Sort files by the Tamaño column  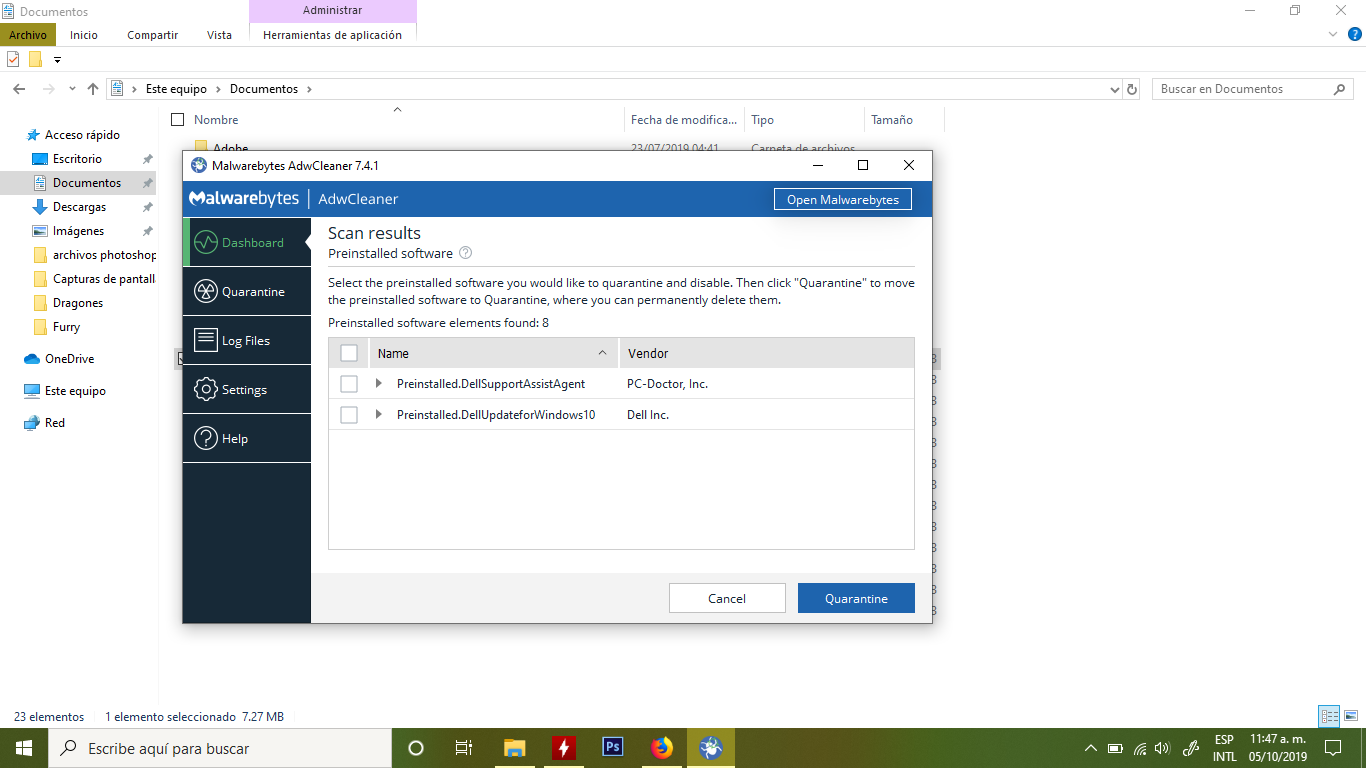tap(892, 120)
